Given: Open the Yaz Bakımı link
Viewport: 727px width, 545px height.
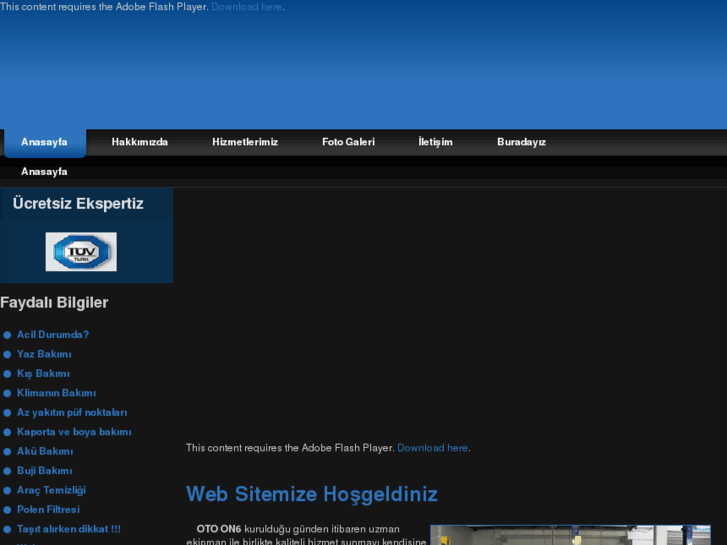Looking at the screenshot, I should tap(44, 354).
